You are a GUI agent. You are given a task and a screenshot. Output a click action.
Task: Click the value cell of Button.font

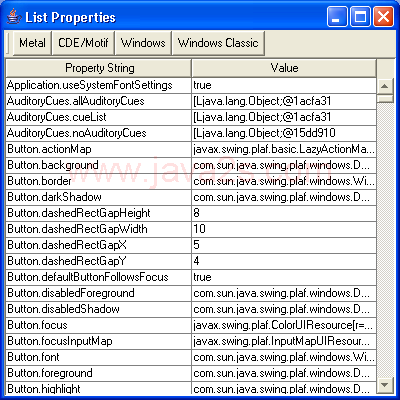click(284, 357)
